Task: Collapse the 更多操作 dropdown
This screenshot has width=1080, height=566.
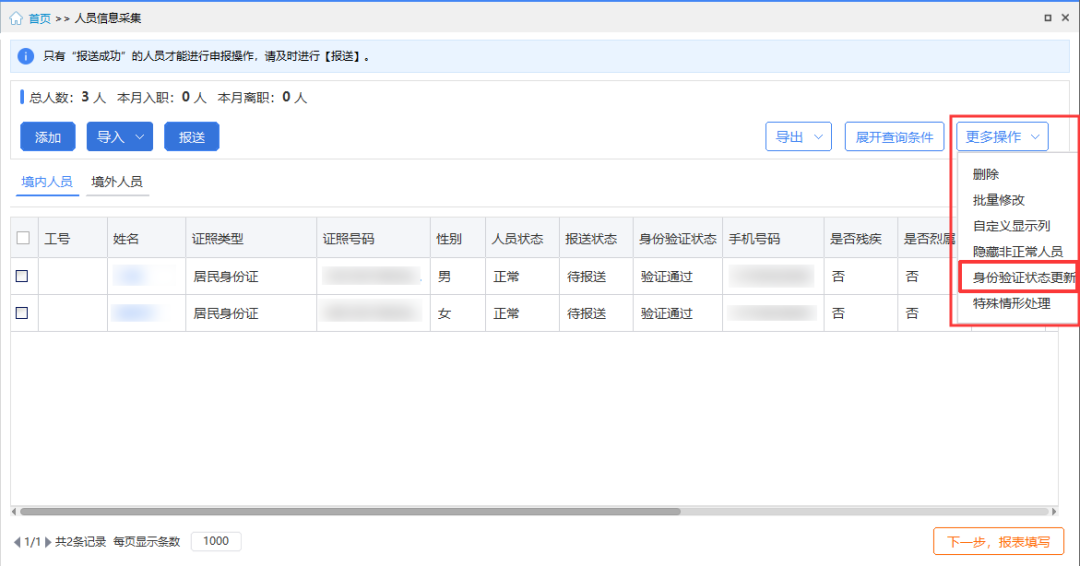Action: pyautogui.click(x=1002, y=137)
